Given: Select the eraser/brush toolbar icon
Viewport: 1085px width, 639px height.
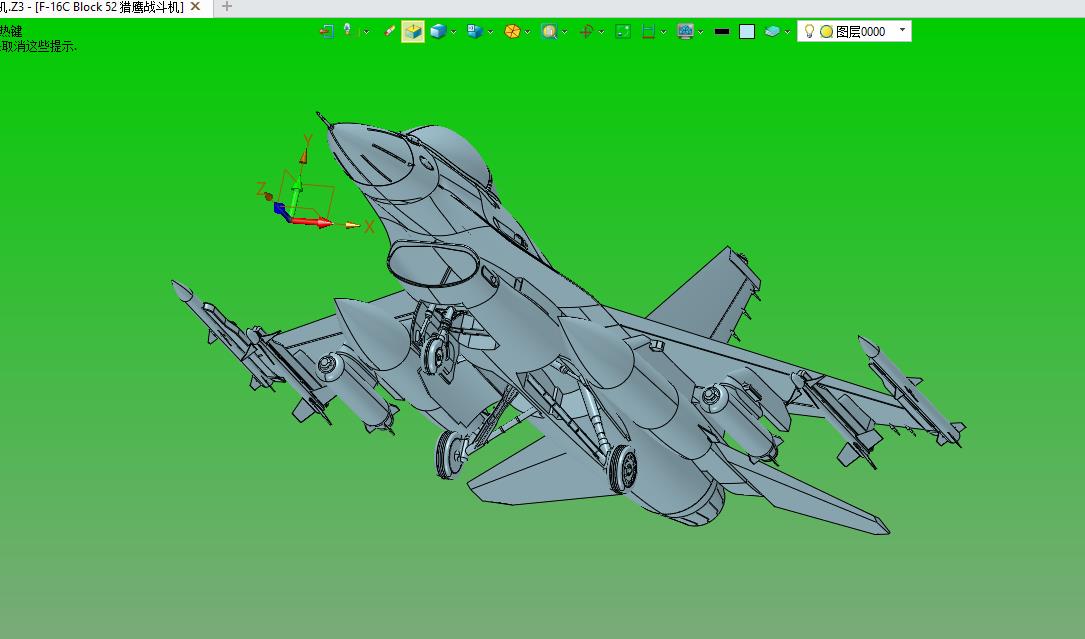Looking at the screenshot, I should click(390, 31).
